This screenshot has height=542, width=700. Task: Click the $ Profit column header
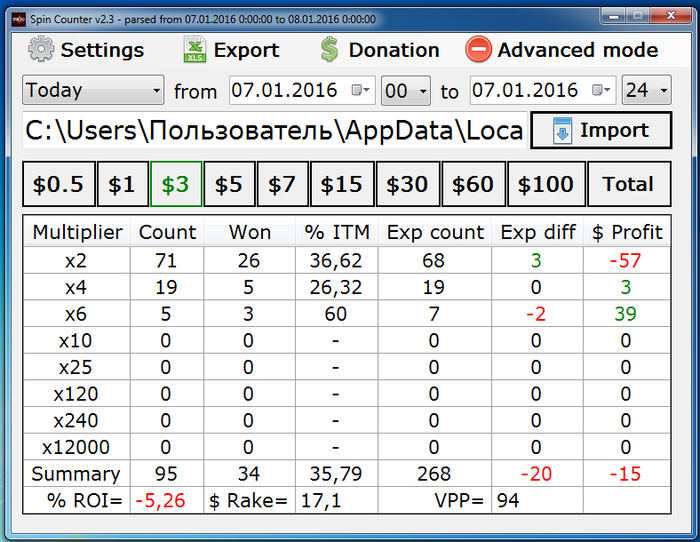[626, 232]
